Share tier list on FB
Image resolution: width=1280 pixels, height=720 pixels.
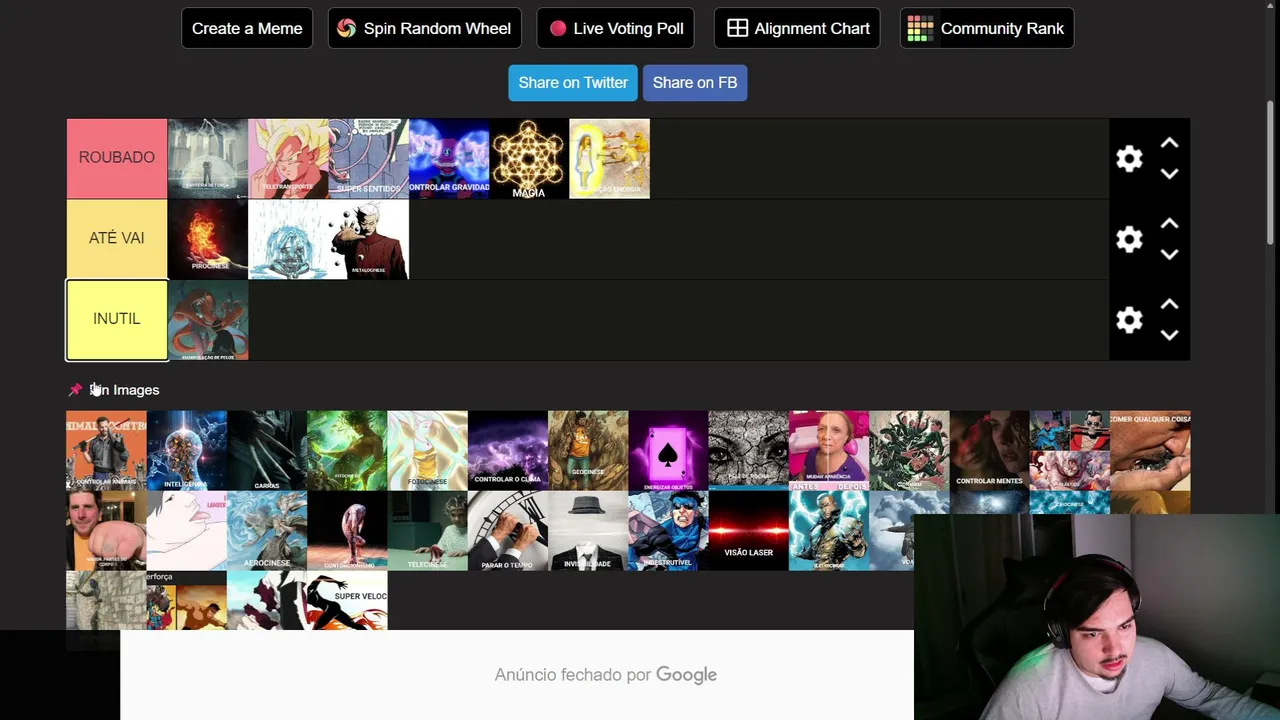[695, 83]
